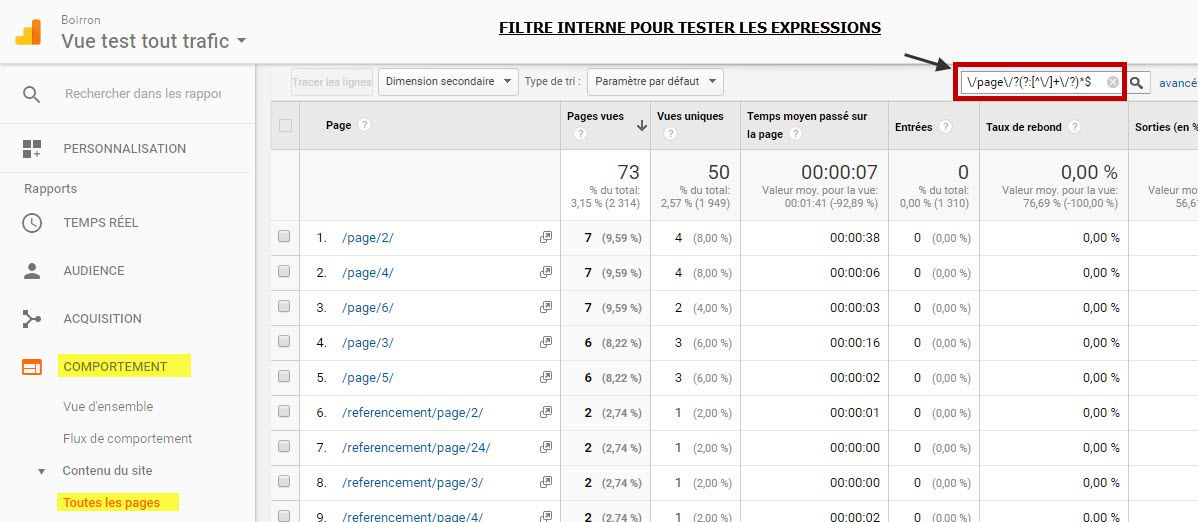Open the Vue test tout trafic view selector

pos(154,41)
